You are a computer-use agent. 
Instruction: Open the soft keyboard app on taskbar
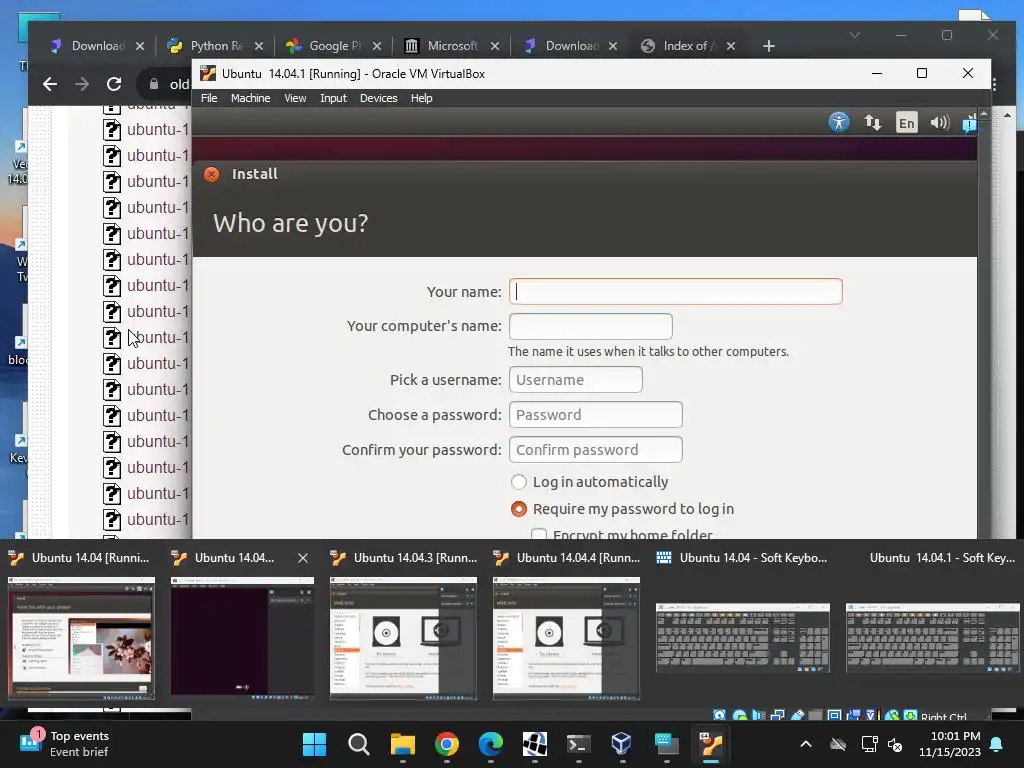tap(666, 744)
